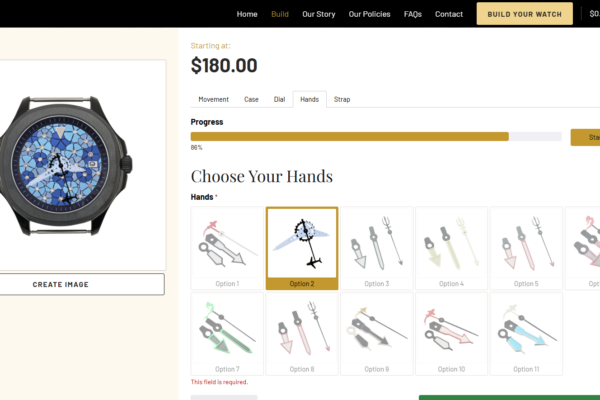This screenshot has height=400, width=600.
Task: Choose the light blue Option 11 hands
Action: 526,334
